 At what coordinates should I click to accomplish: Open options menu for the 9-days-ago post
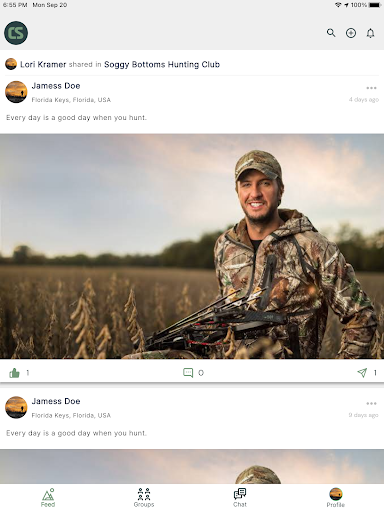[371, 403]
